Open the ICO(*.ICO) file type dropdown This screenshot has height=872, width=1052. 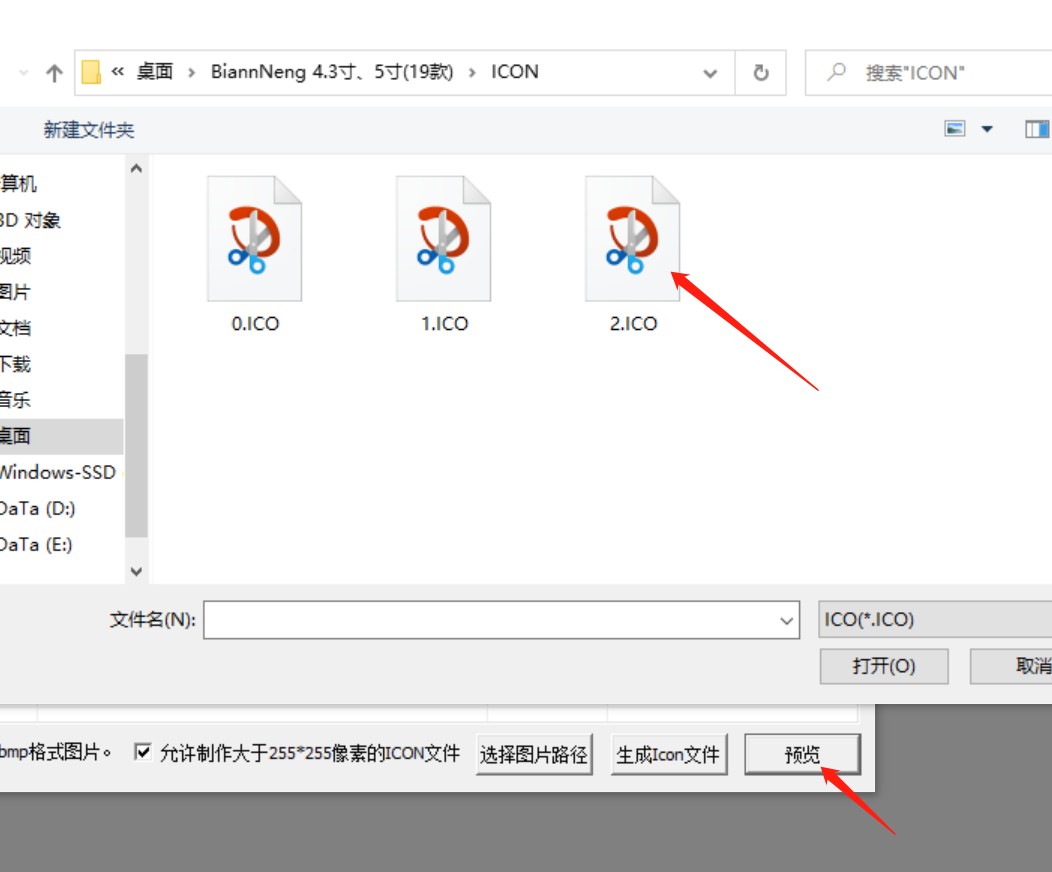(x=935, y=619)
